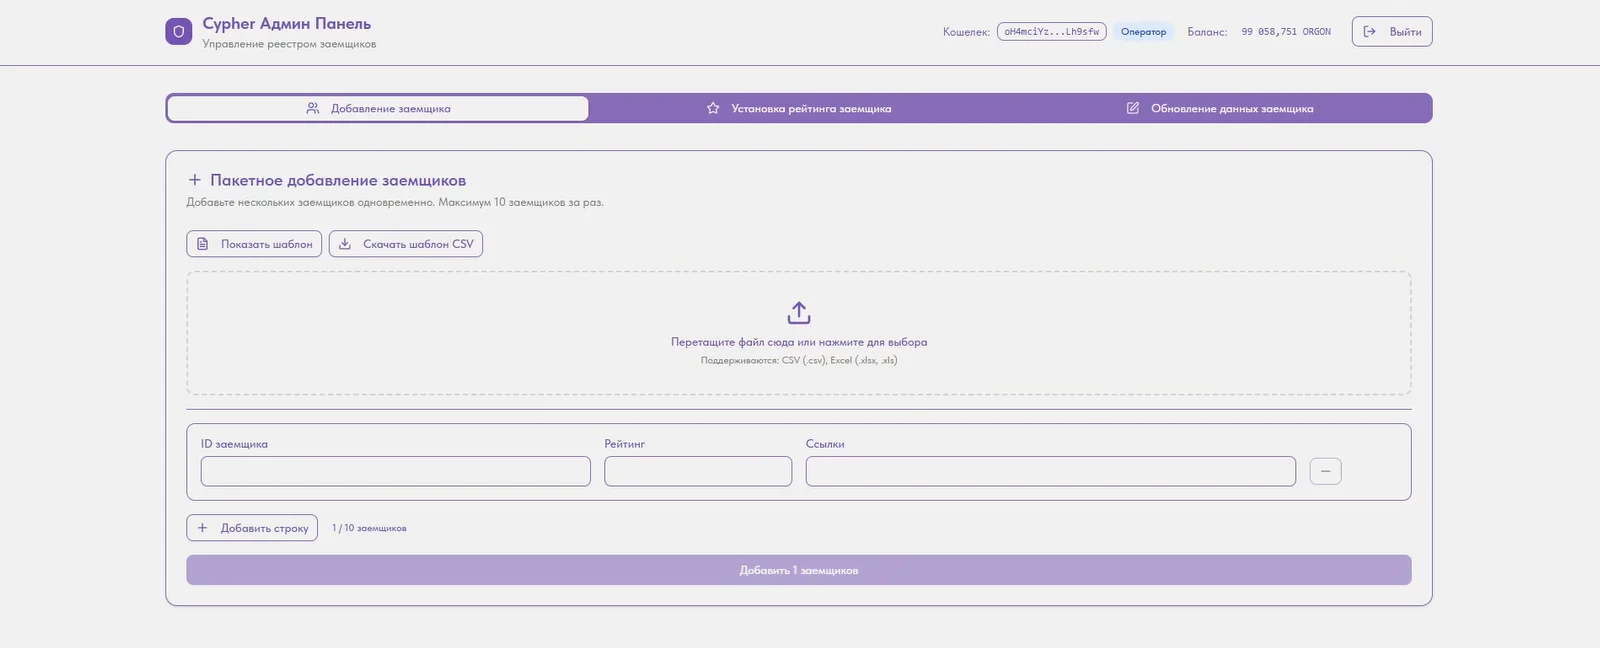Focus the Рейтинг input field
1600x648 pixels.
(698, 471)
